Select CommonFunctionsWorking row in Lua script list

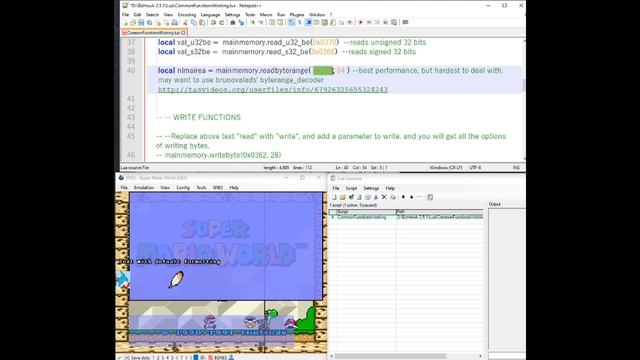(x=406, y=217)
